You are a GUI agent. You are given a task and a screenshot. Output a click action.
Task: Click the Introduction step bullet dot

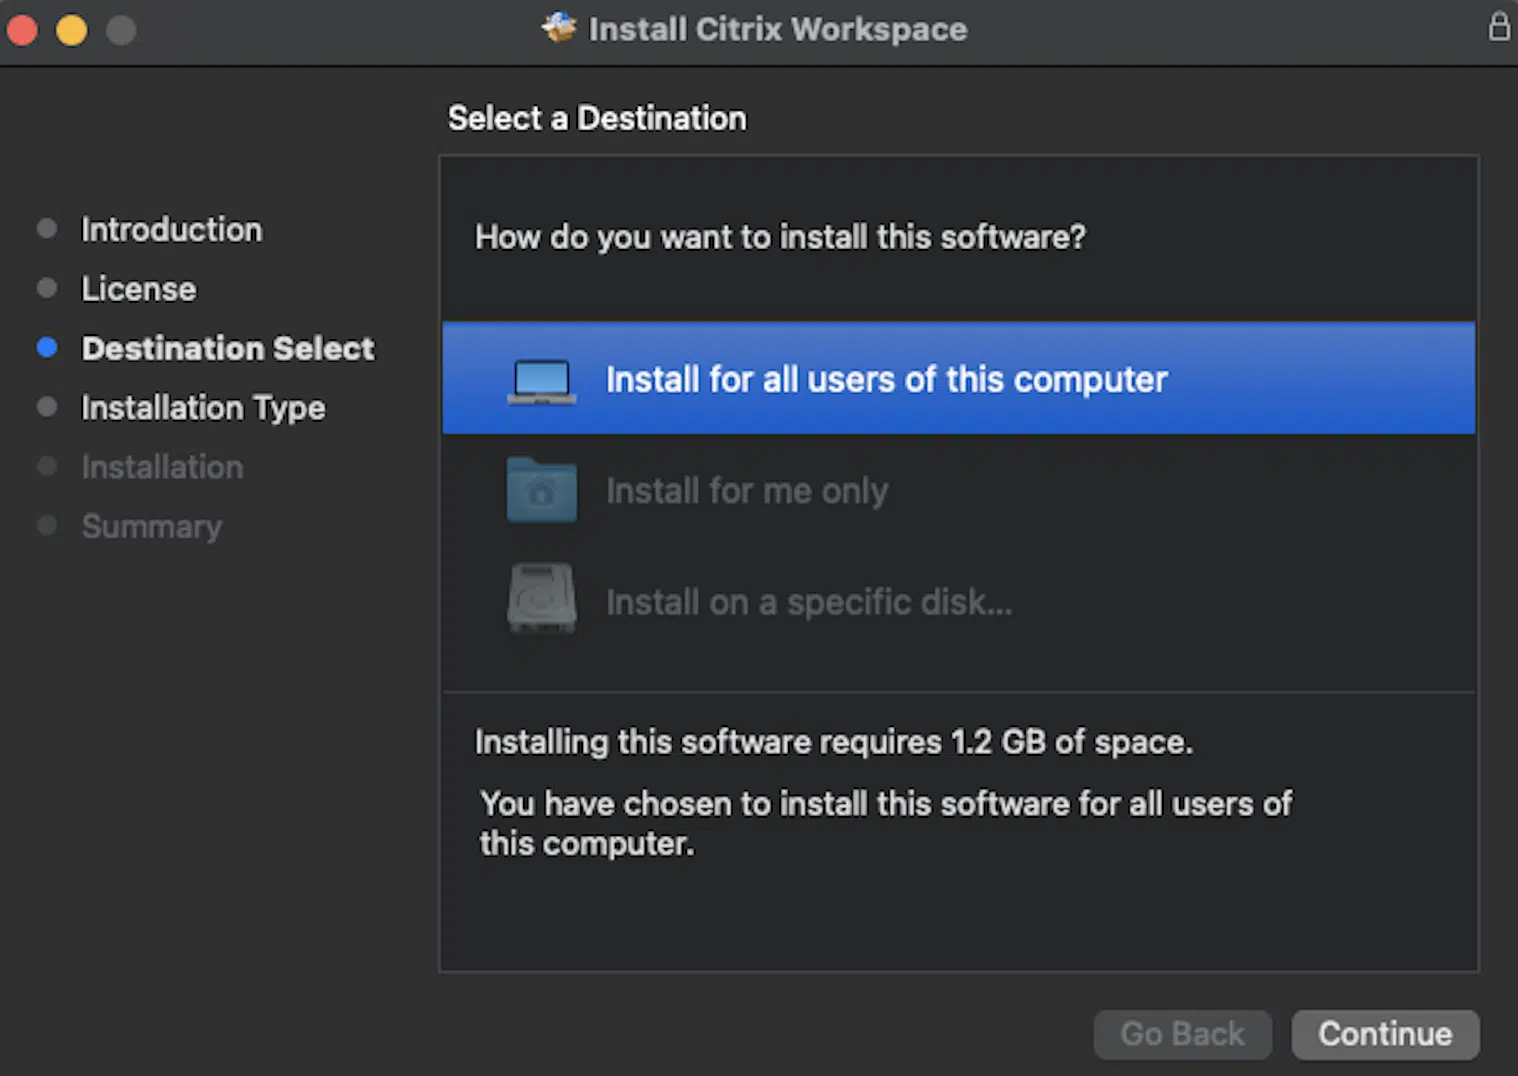point(46,228)
